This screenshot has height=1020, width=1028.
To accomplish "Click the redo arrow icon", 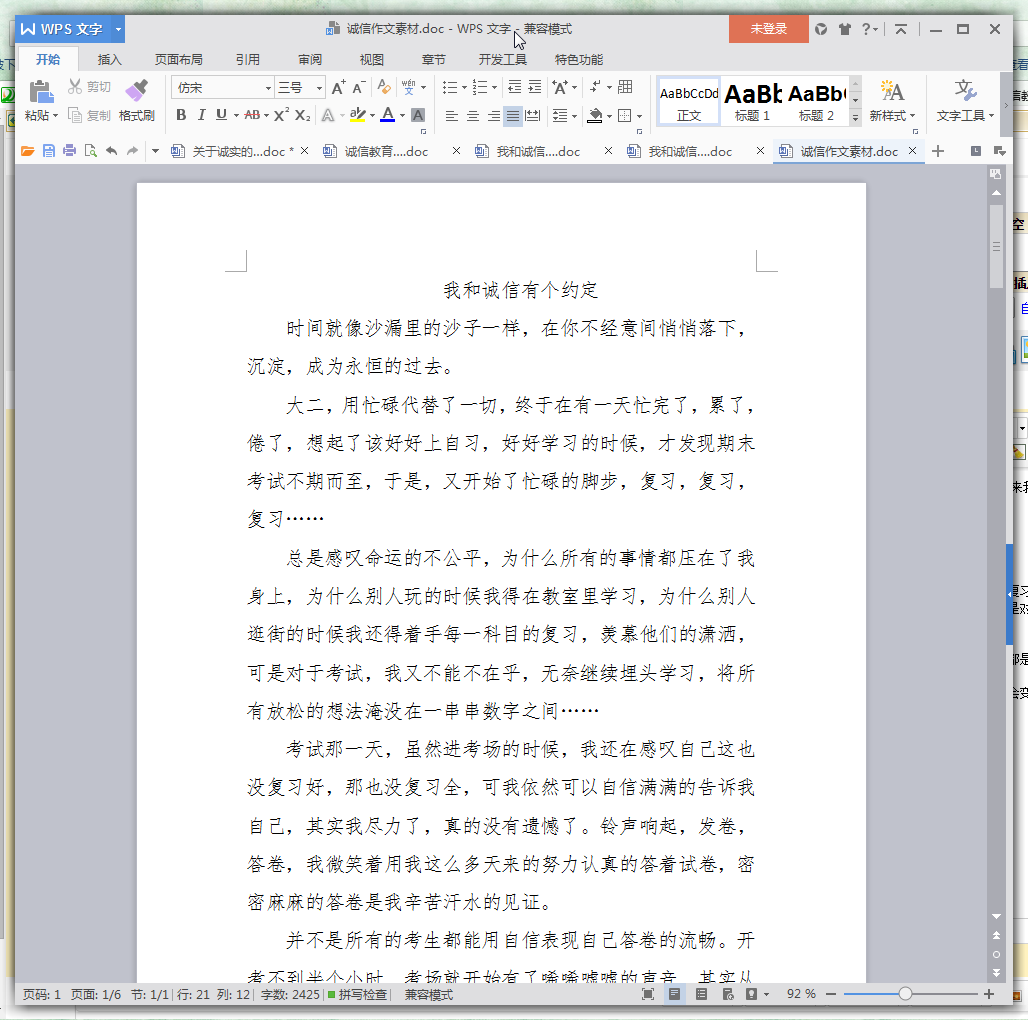I will point(132,151).
